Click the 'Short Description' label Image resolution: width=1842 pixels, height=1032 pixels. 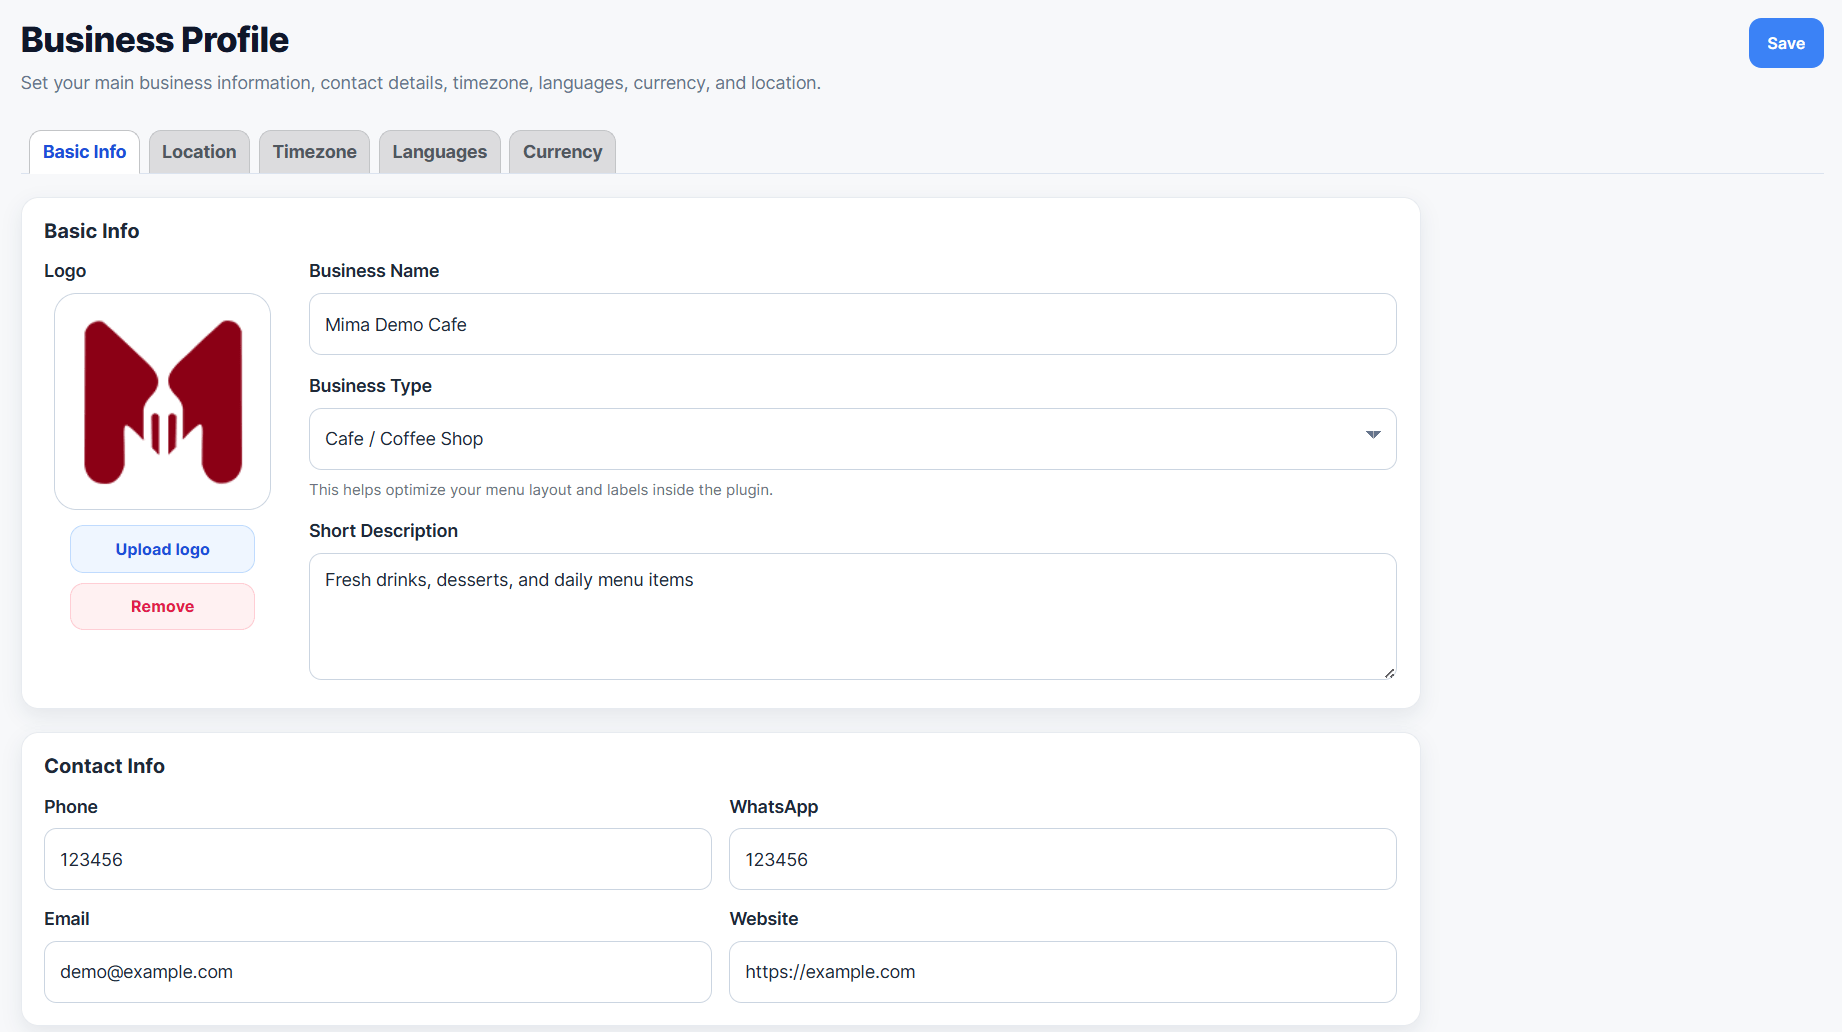coord(383,531)
